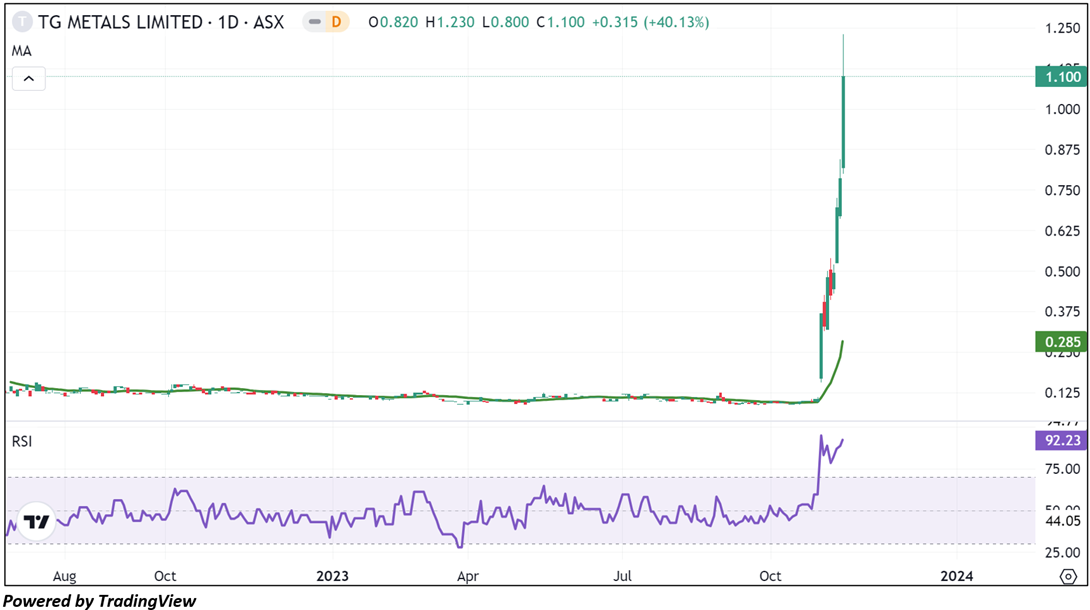This screenshot has width=1090, height=610.
Task: Click the low price value L0.800
Action: point(505,22)
